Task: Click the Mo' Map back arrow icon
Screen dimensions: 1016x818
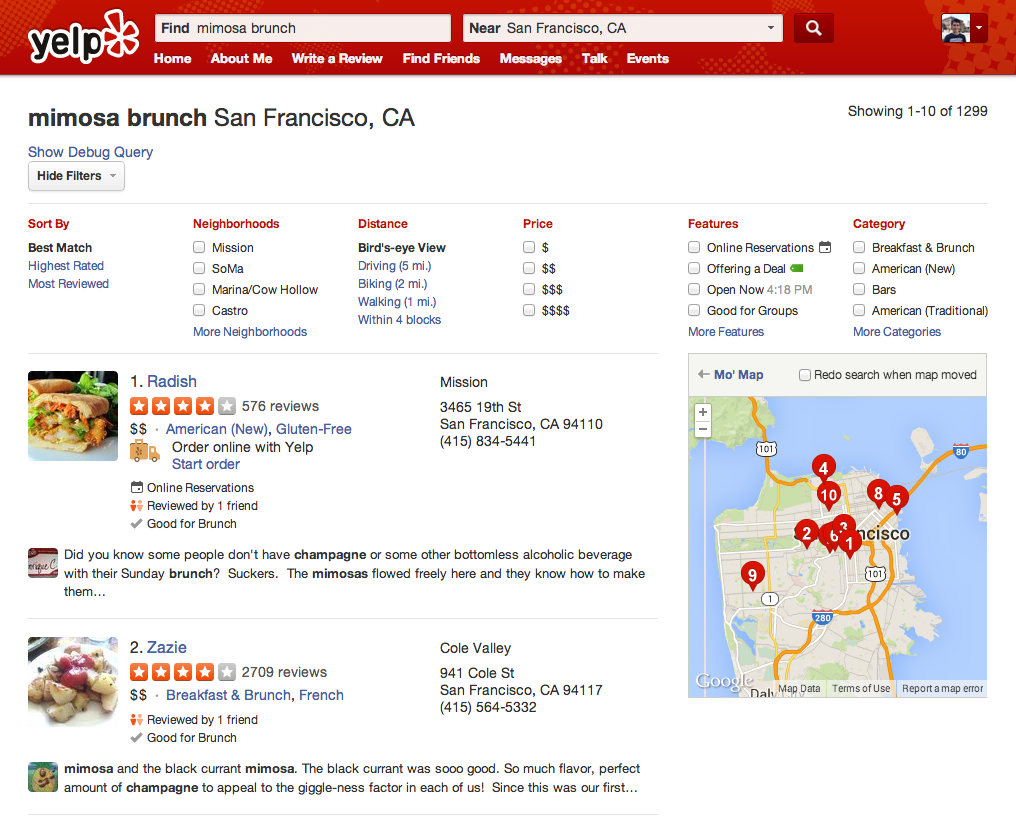Action: (703, 375)
